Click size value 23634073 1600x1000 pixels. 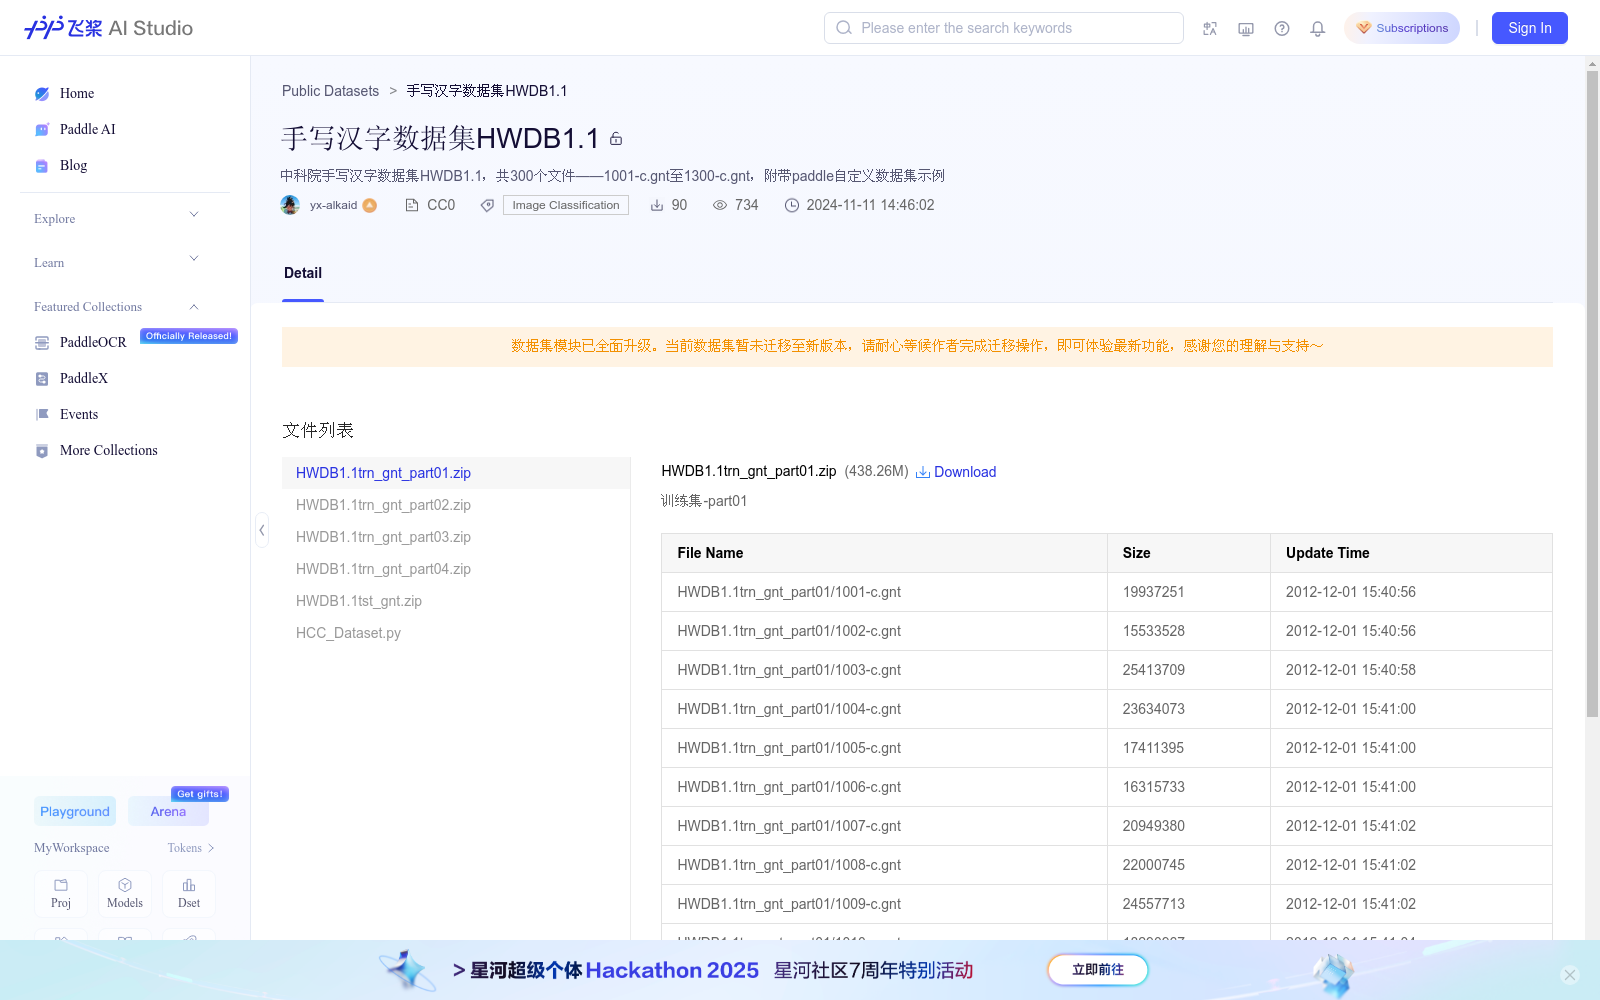pos(1153,709)
